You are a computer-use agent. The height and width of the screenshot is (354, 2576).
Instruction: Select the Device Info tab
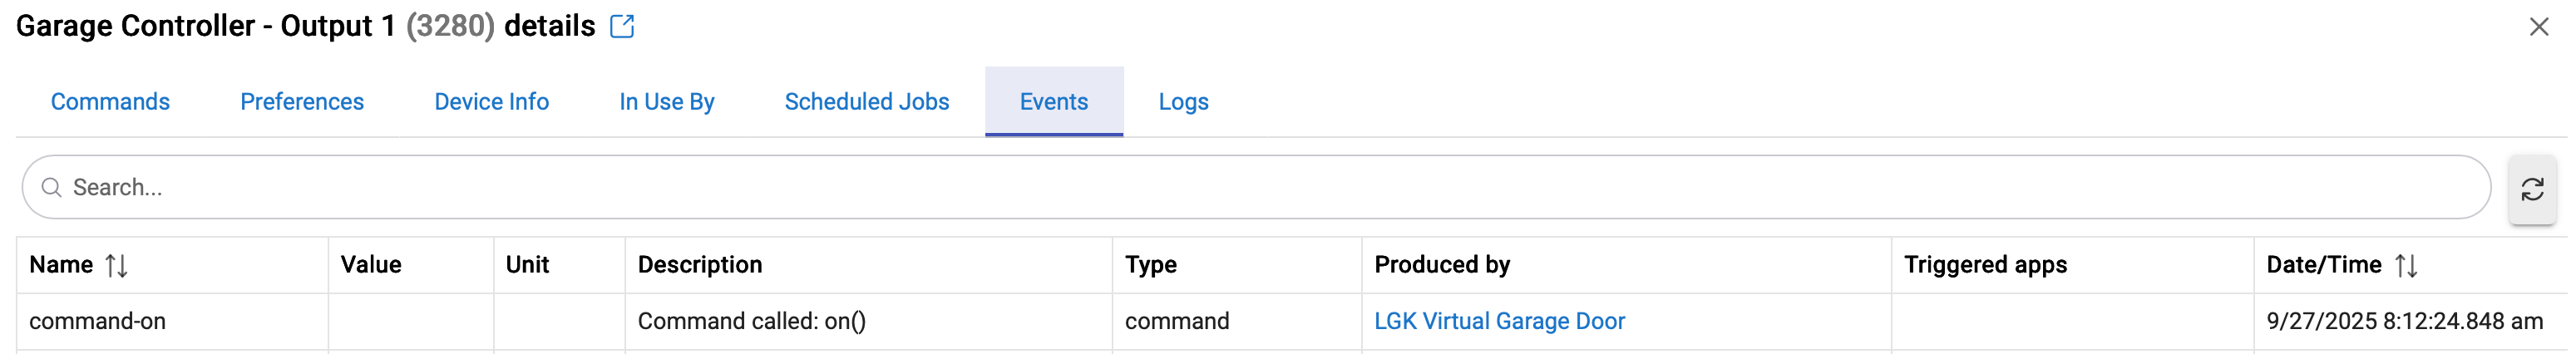pyautogui.click(x=491, y=102)
